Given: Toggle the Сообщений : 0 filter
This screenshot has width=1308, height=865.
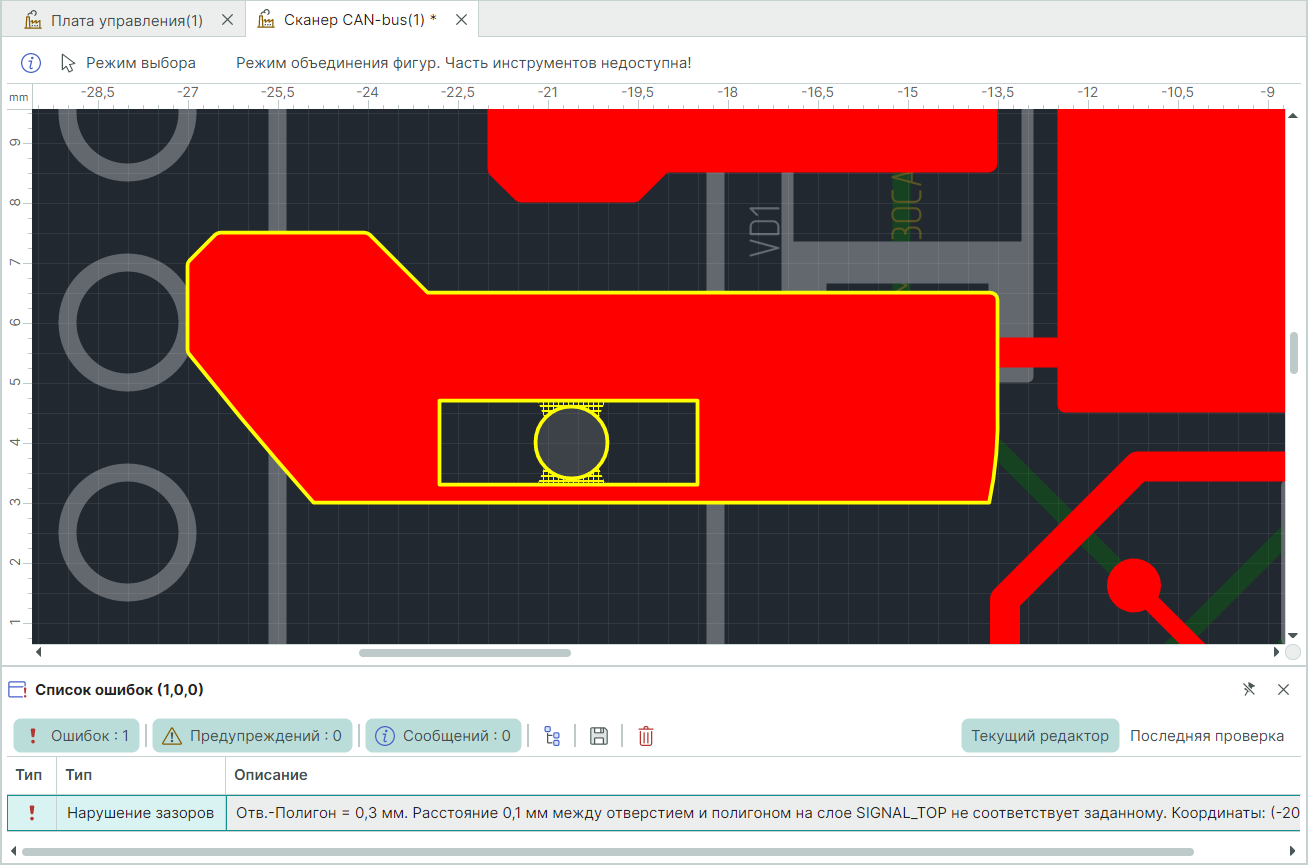Looking at the screenshot, I should tap(443, 736).
